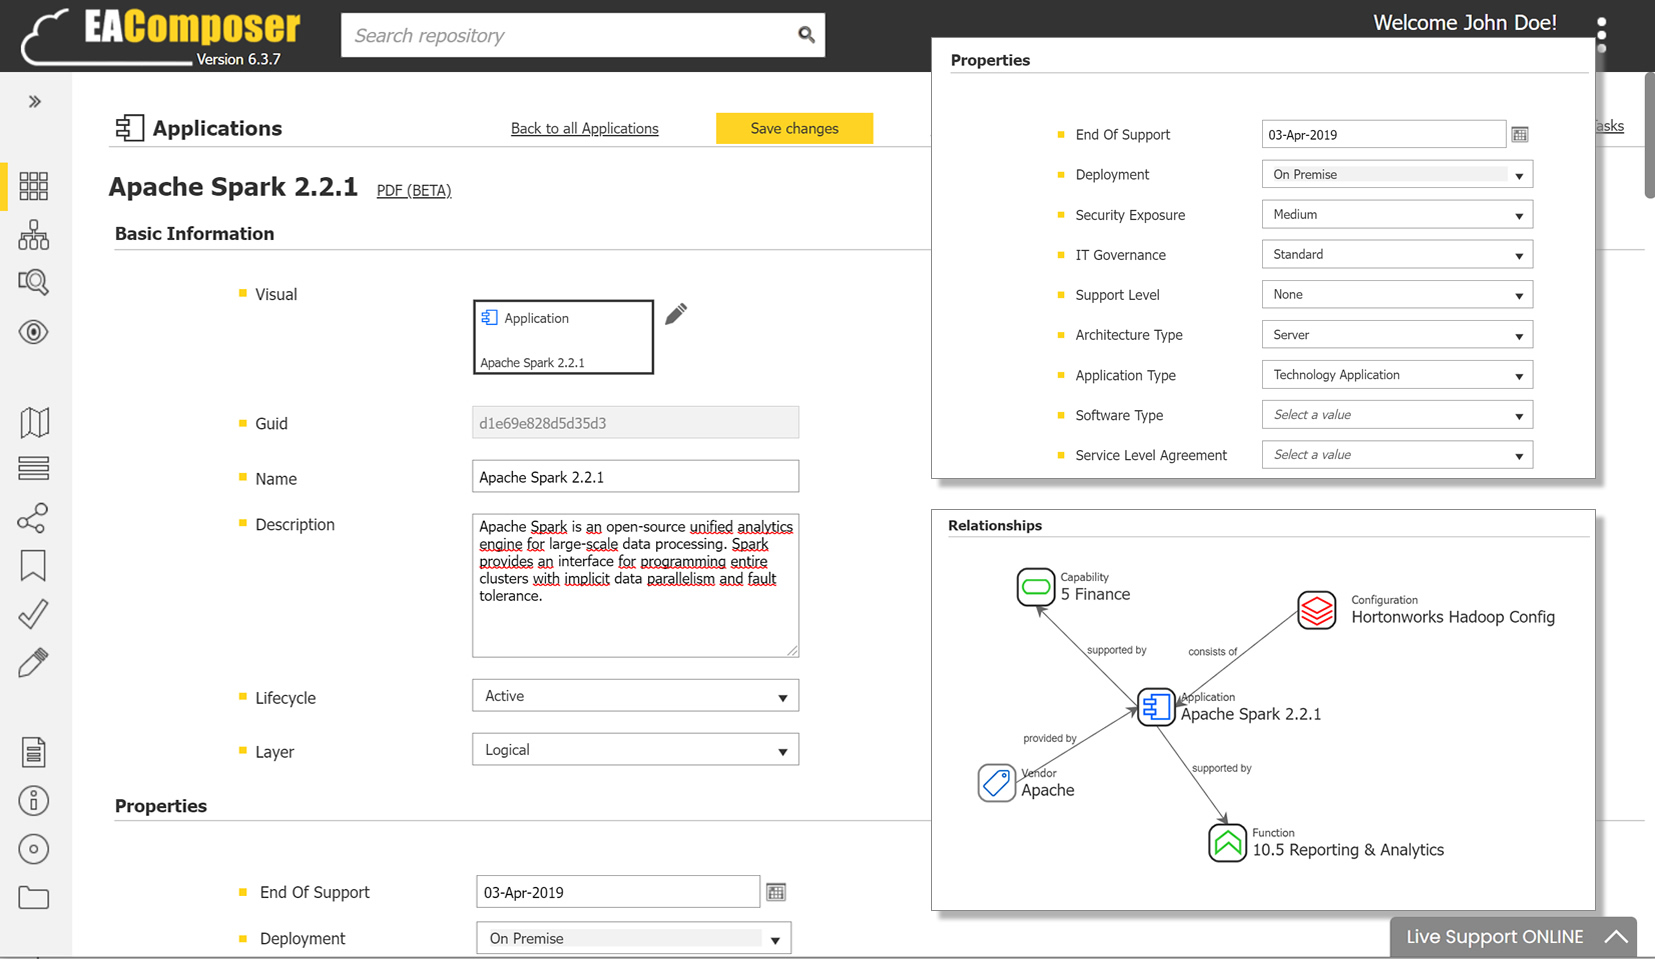The width and height of the screenshot is (1655, 959).
Task: Open the main Deployment dropdown
Action: 634,938
